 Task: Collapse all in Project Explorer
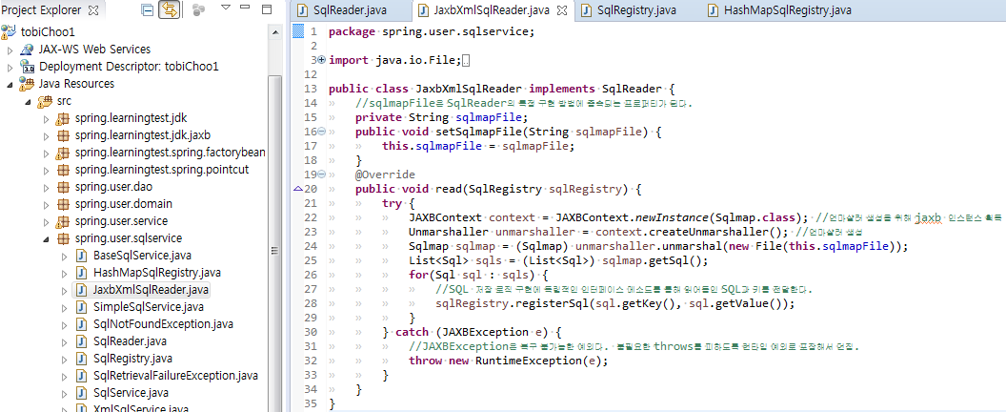148,10
